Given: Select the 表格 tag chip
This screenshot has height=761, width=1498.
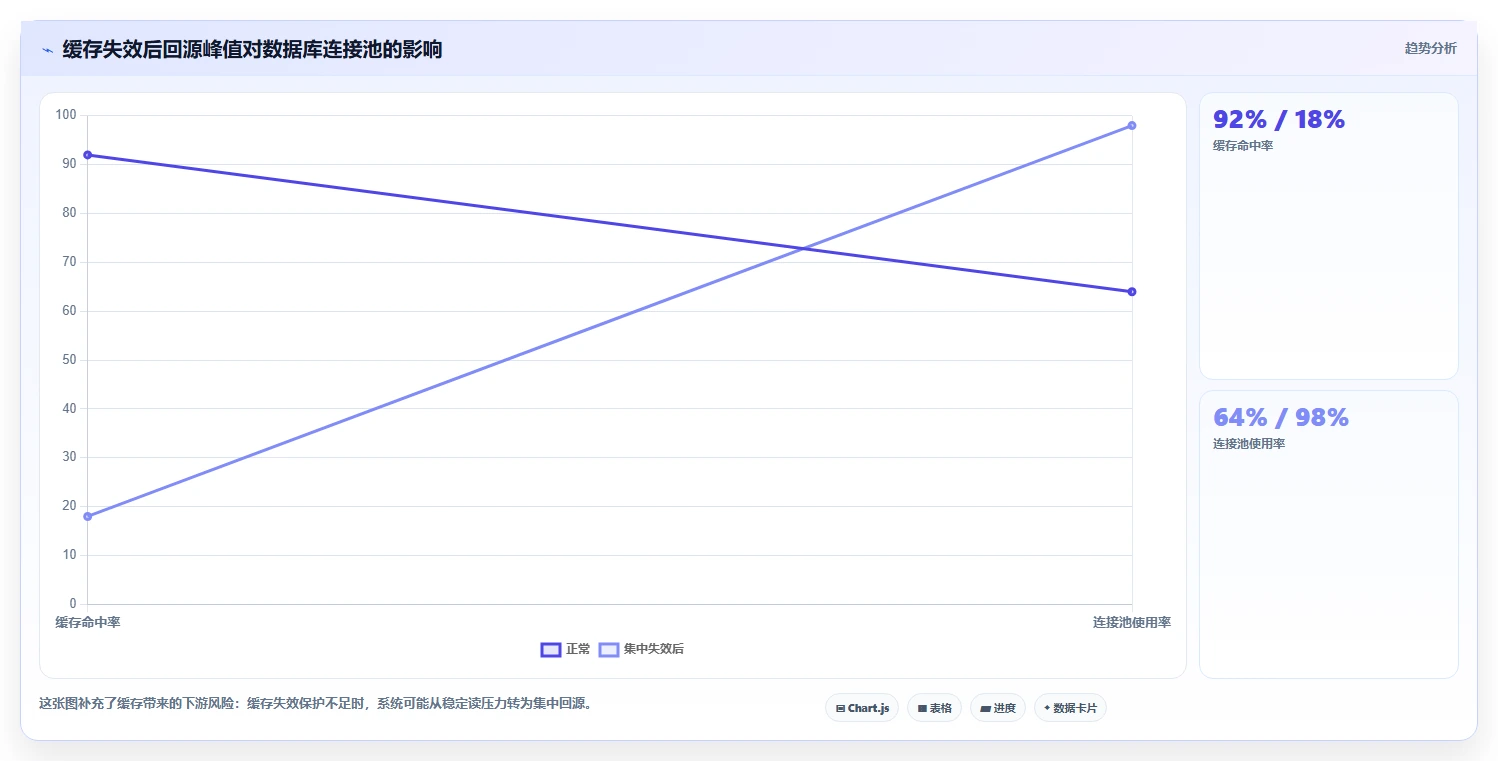Looking at the screenshot, I should [934, 708].
